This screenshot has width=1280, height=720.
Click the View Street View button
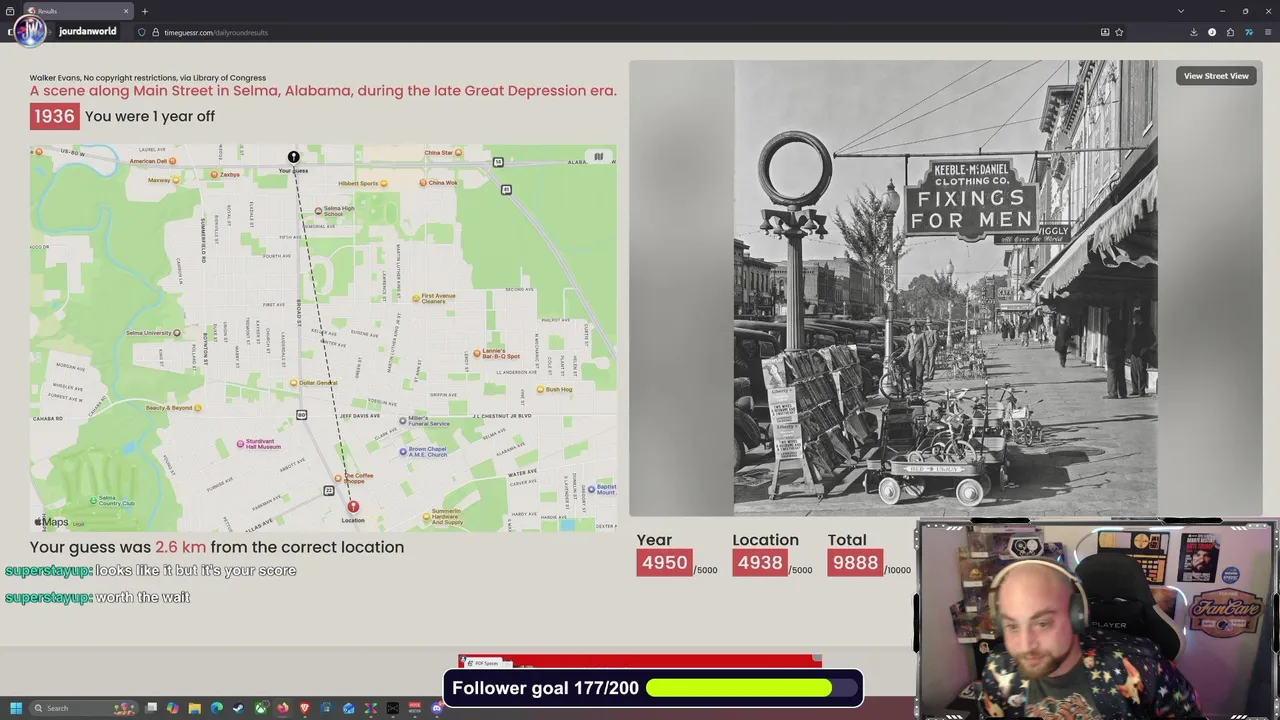(1216, 76)
